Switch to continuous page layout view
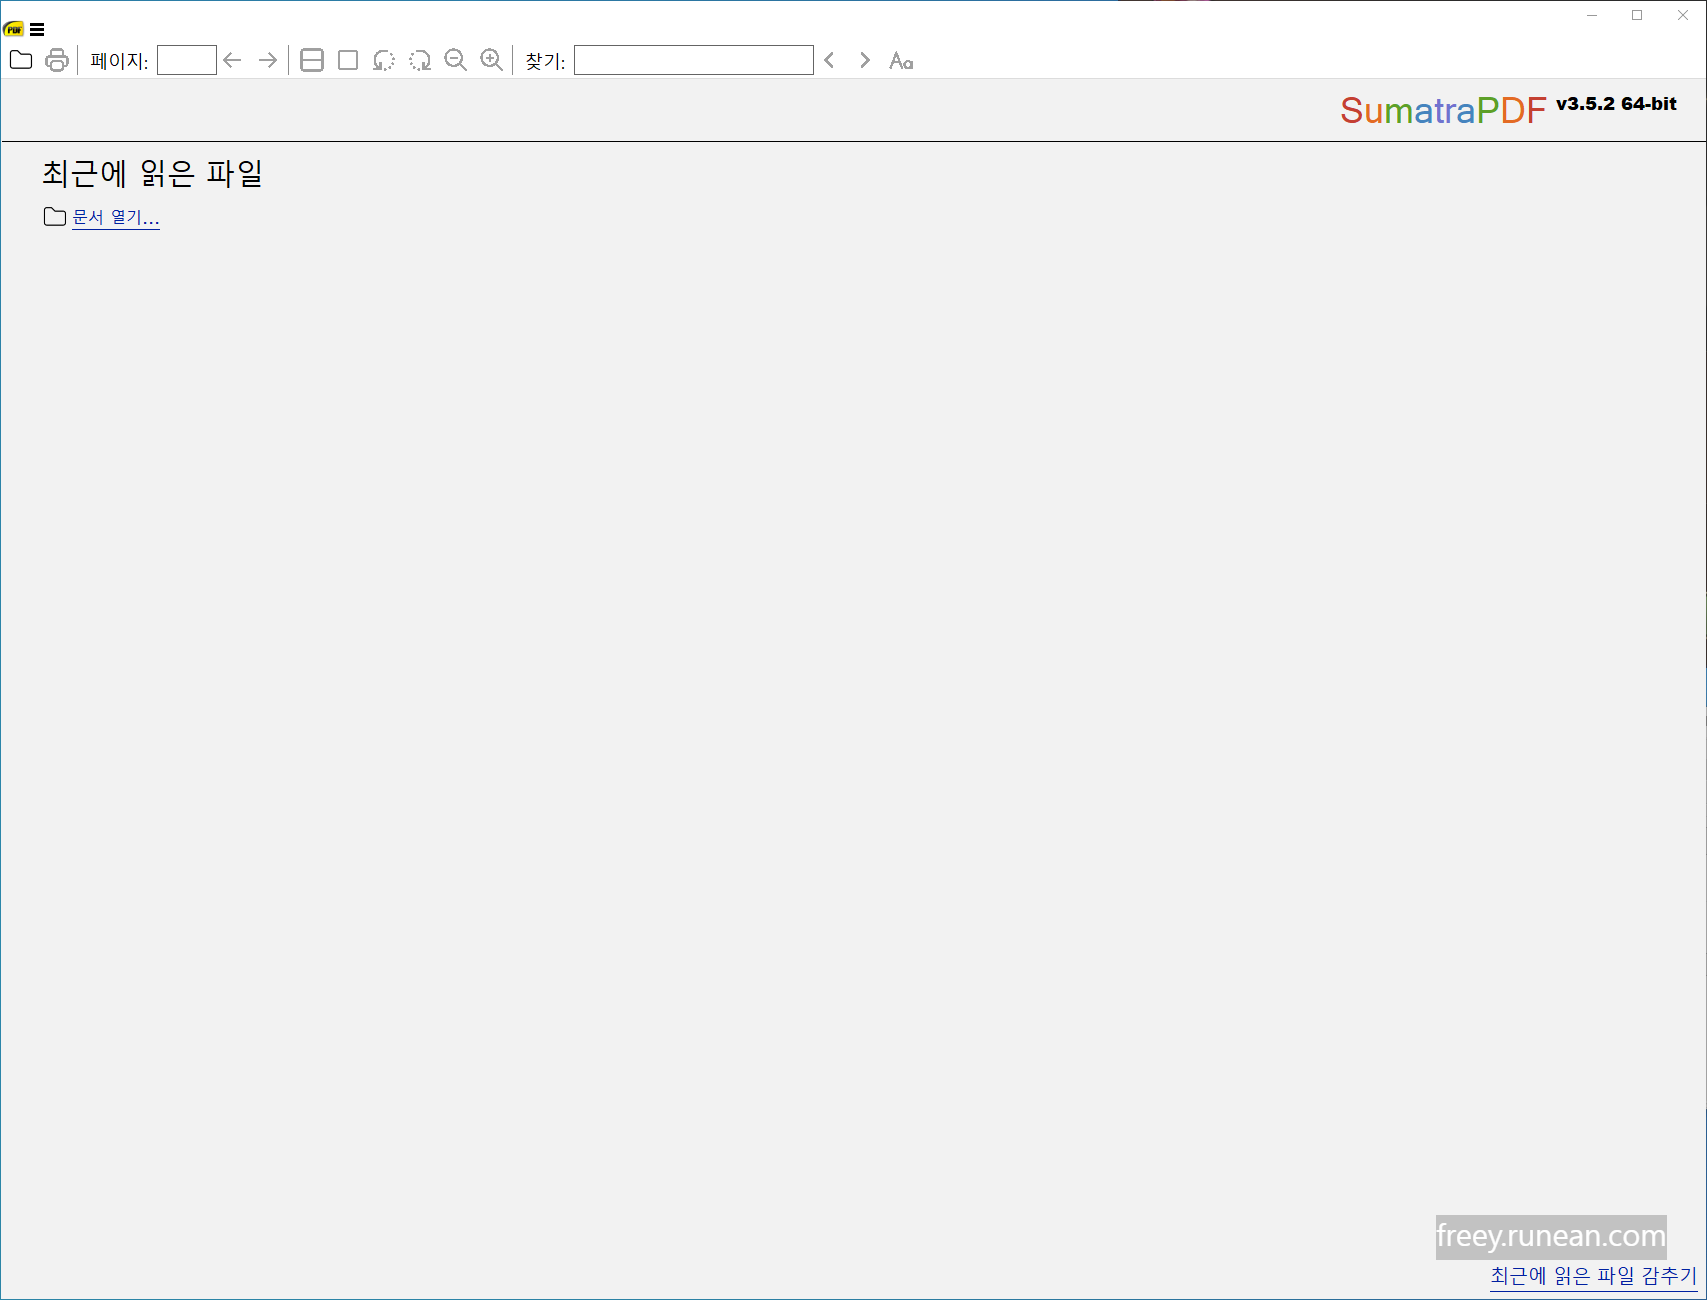Viewport: 1707px width, 1300px height. point(311,60)
